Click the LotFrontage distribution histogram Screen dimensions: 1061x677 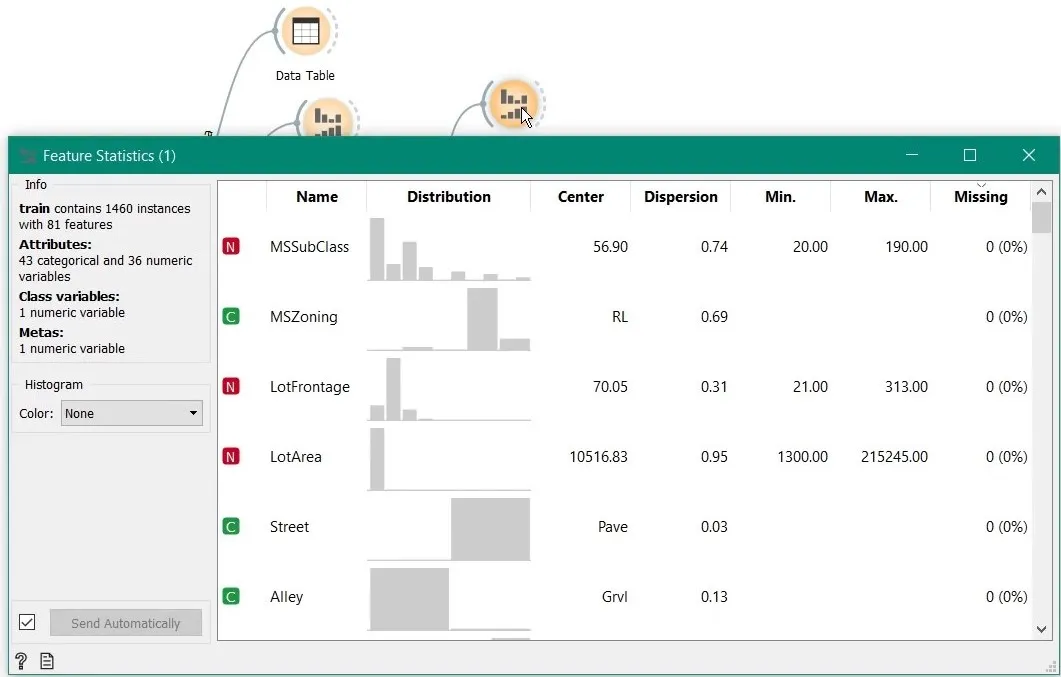coord(449,388)
